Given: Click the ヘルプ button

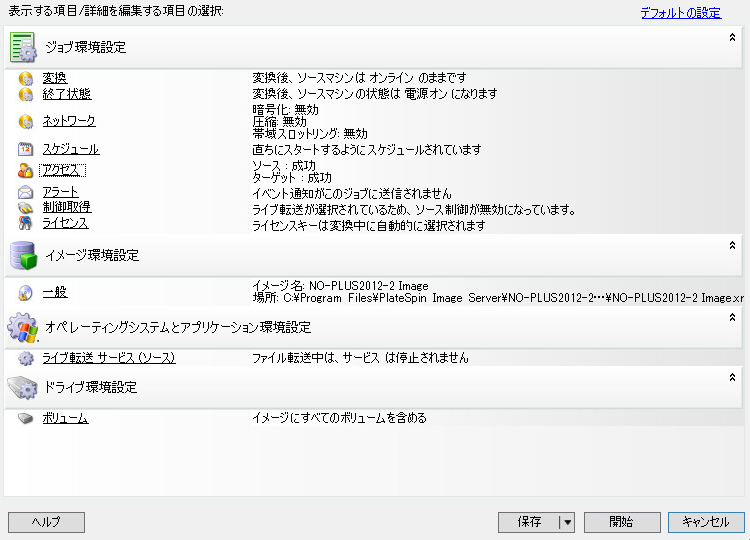Looking at the screenshot, I should [46, 522].
